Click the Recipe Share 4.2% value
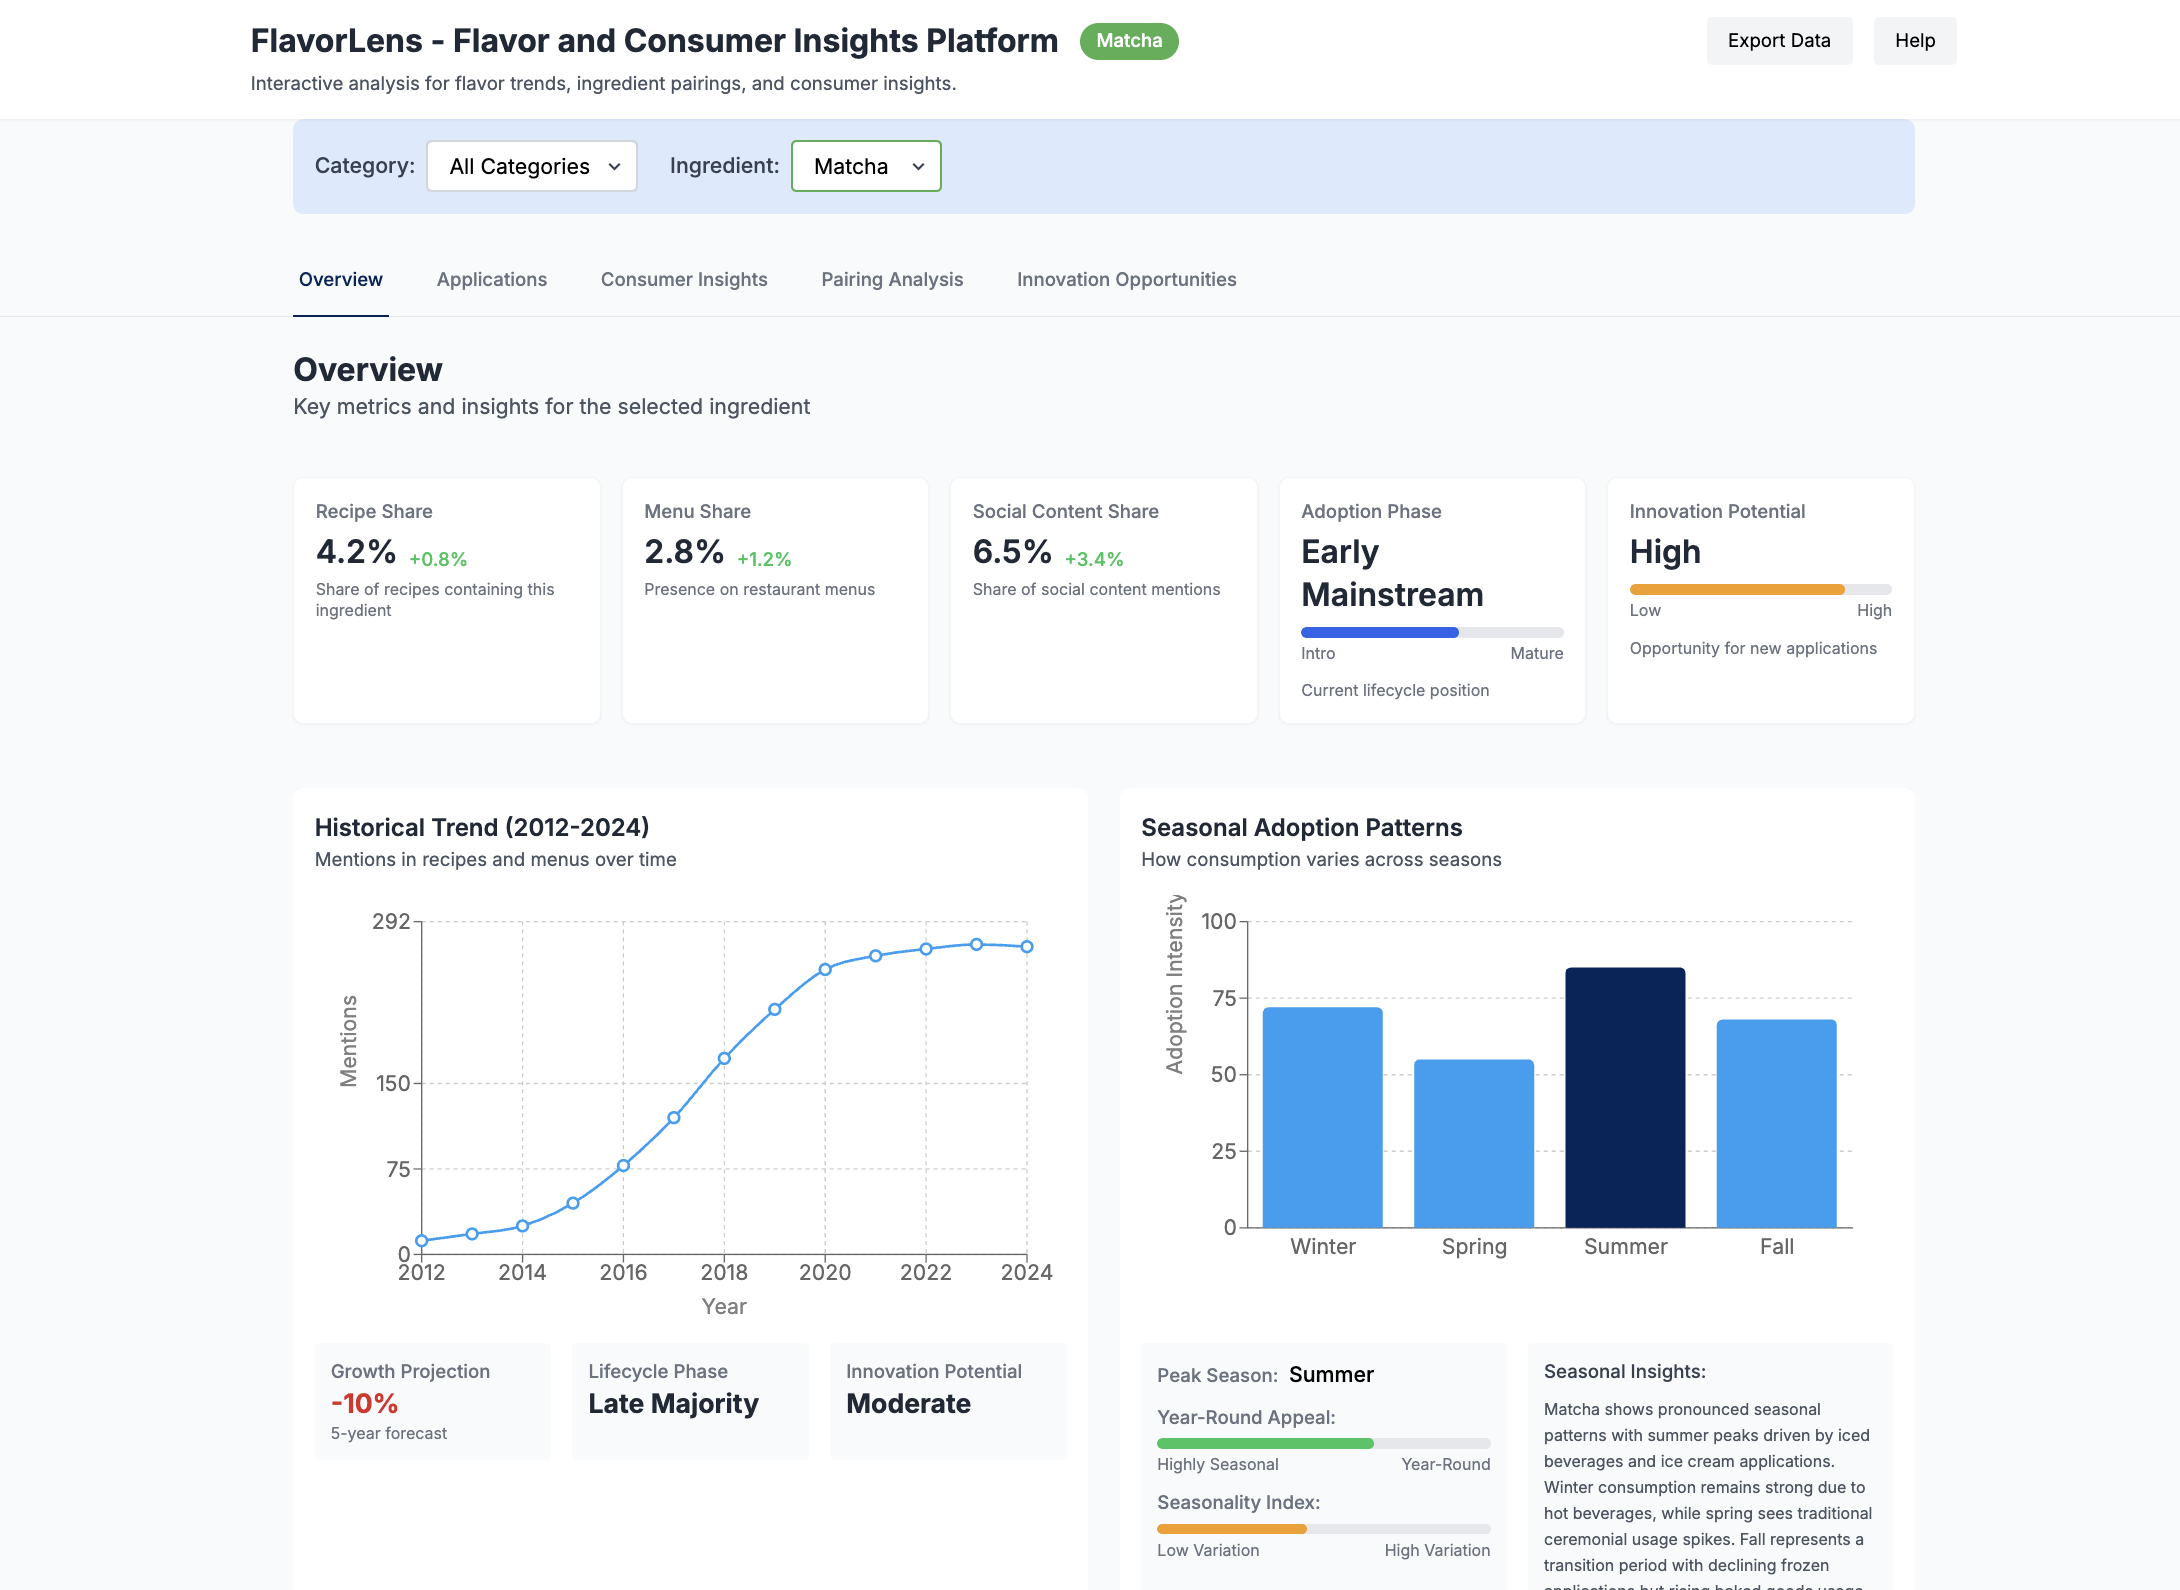 [356, 551]
